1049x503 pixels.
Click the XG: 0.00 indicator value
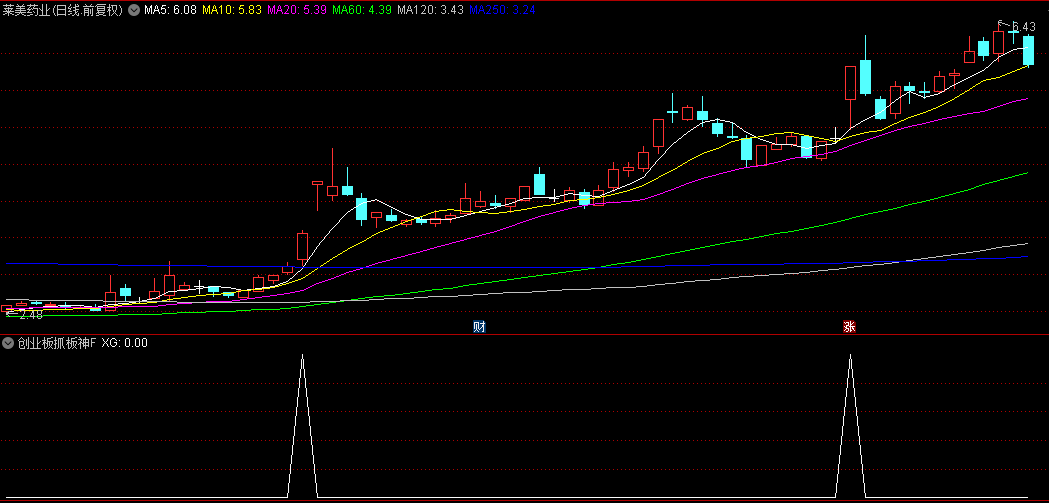click(x=125, y=342)
